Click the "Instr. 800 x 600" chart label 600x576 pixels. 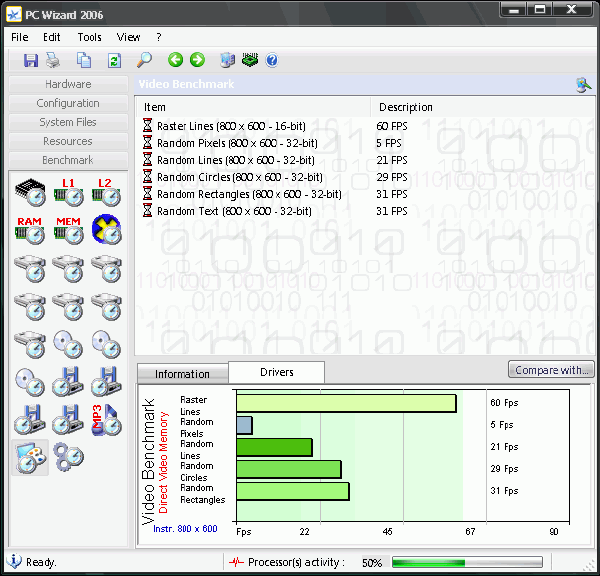tap(185, 529)
